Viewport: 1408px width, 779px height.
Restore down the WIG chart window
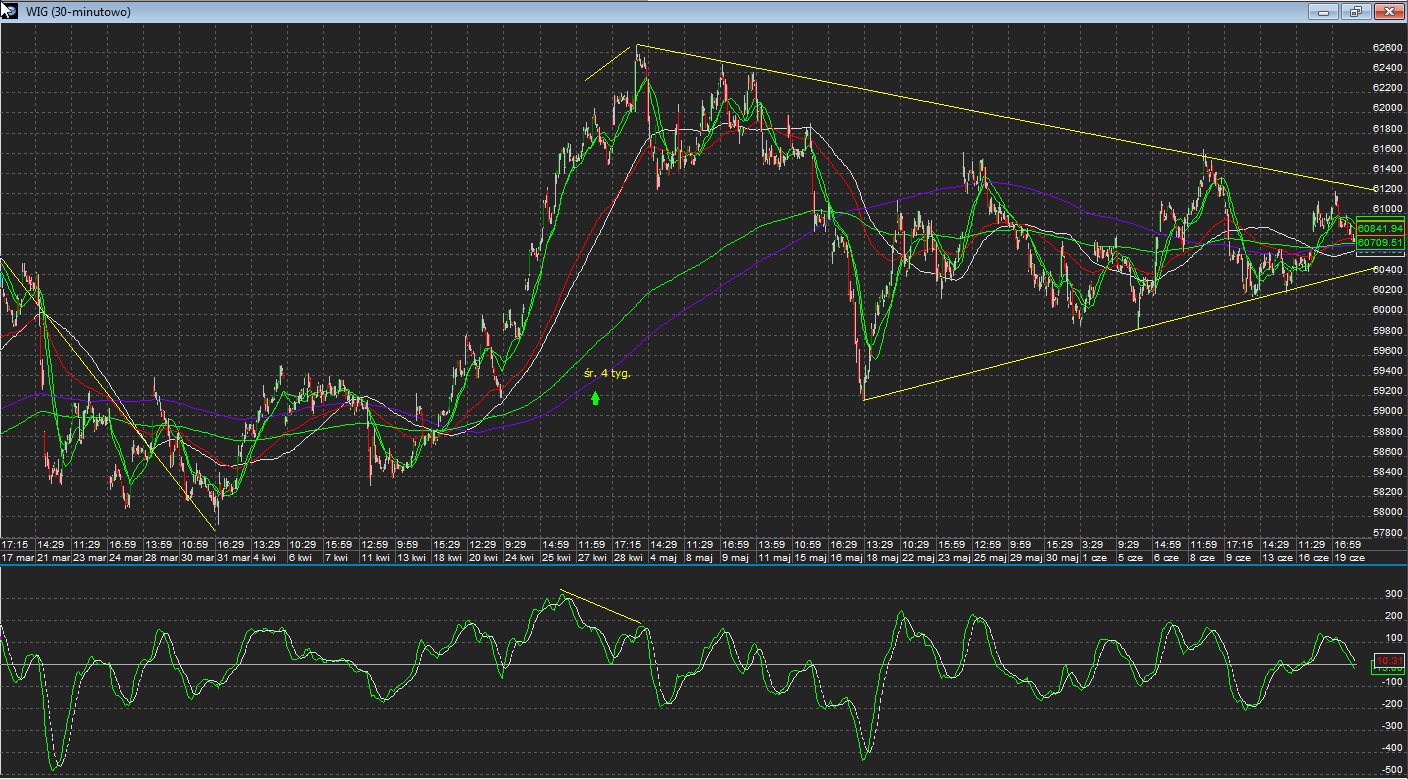[1356, 12]
